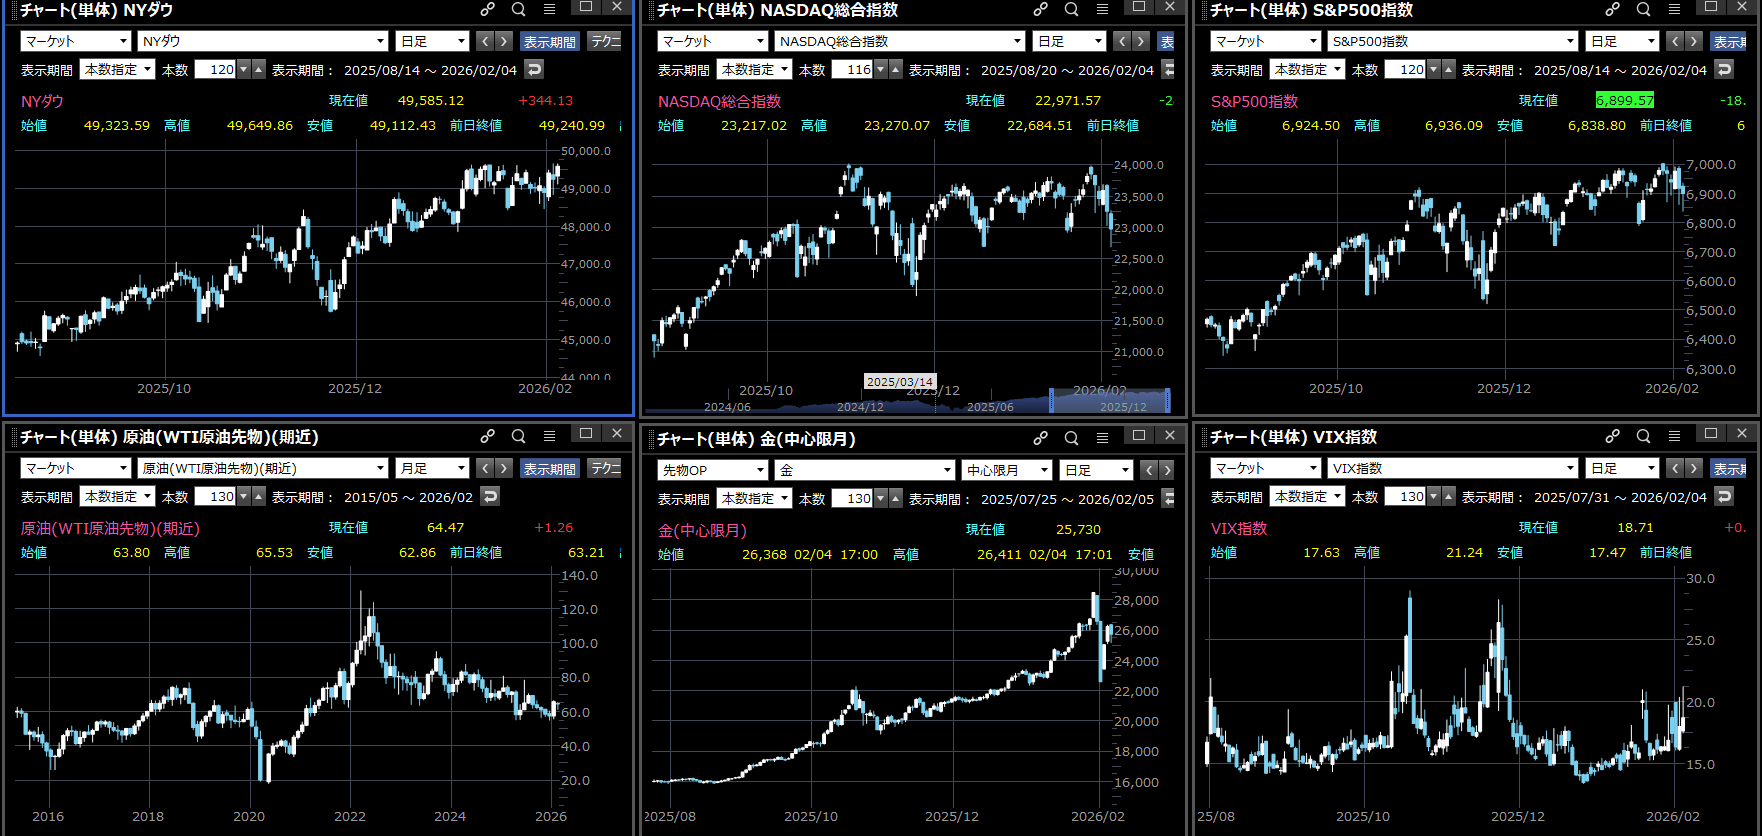Open the hamburger menu of S&P500指数 panel
This screenshot has width=1762, height=836.
click(1674, 9)
